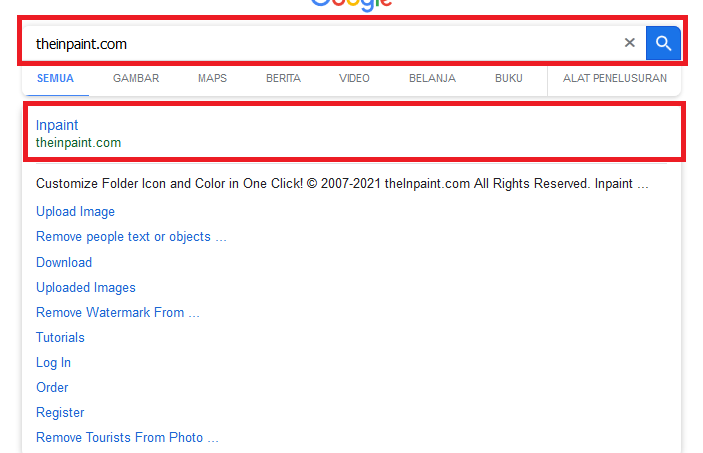703x453 pixels.
Task: Click the green theinpaint.com URL
Action: pos(78,143)
